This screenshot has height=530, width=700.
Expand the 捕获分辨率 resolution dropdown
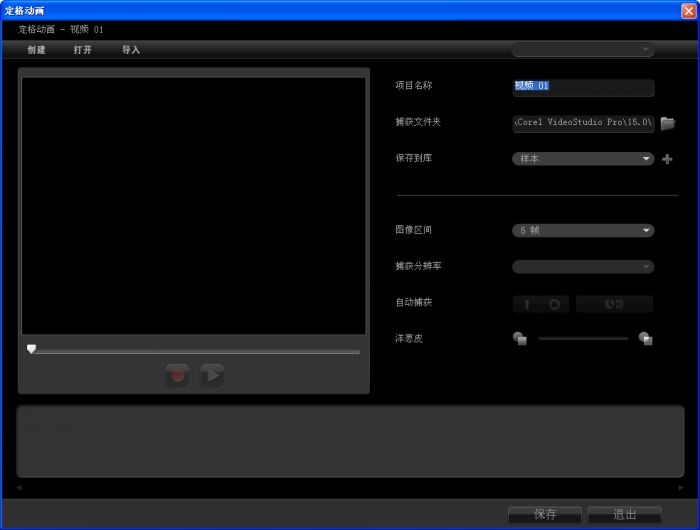583,267
